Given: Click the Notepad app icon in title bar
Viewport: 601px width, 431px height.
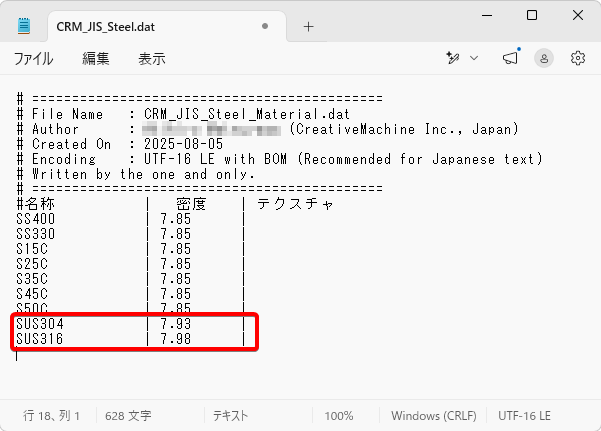Looking at the screenshot, I should [24, 26].
